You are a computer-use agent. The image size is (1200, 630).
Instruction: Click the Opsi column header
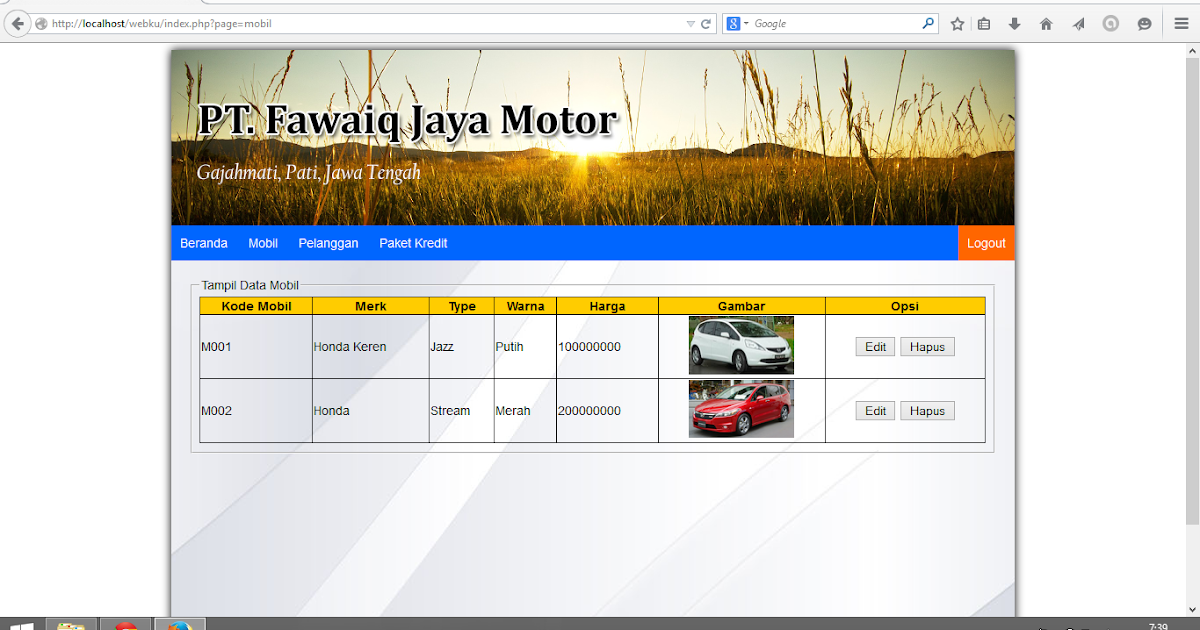[x=905, y=306]
